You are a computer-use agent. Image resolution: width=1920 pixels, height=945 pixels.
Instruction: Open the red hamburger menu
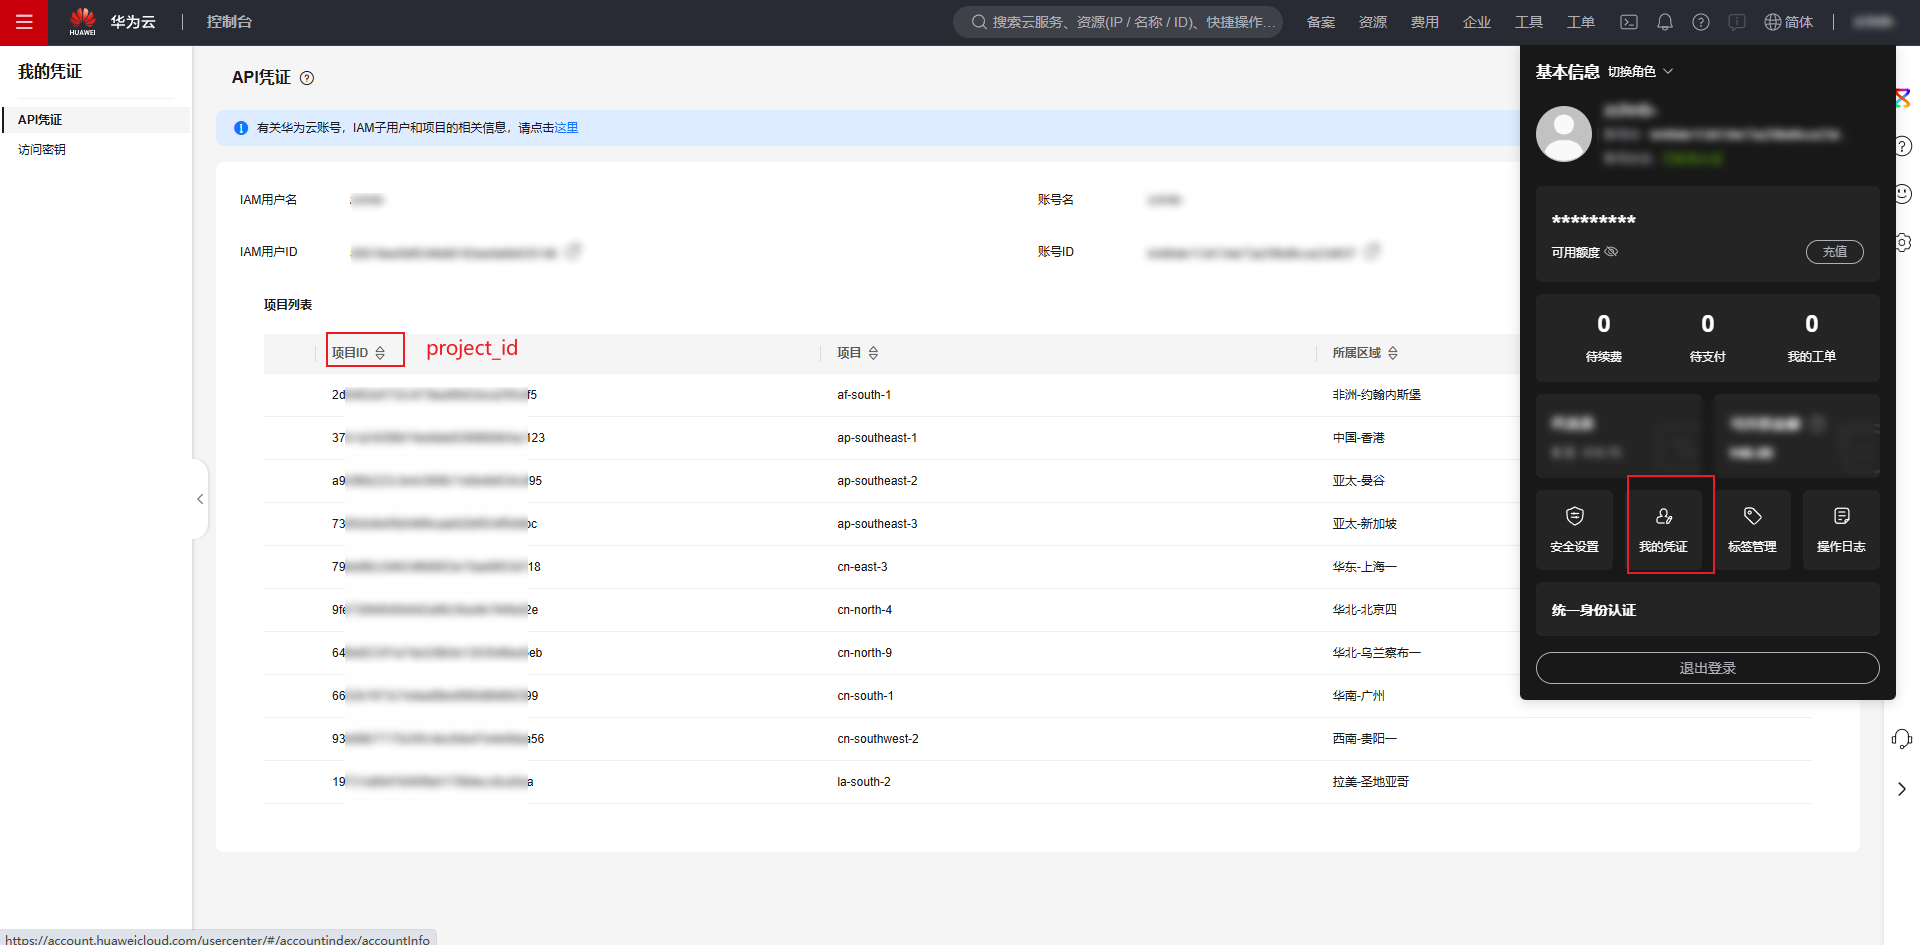[x=24, y=22]
